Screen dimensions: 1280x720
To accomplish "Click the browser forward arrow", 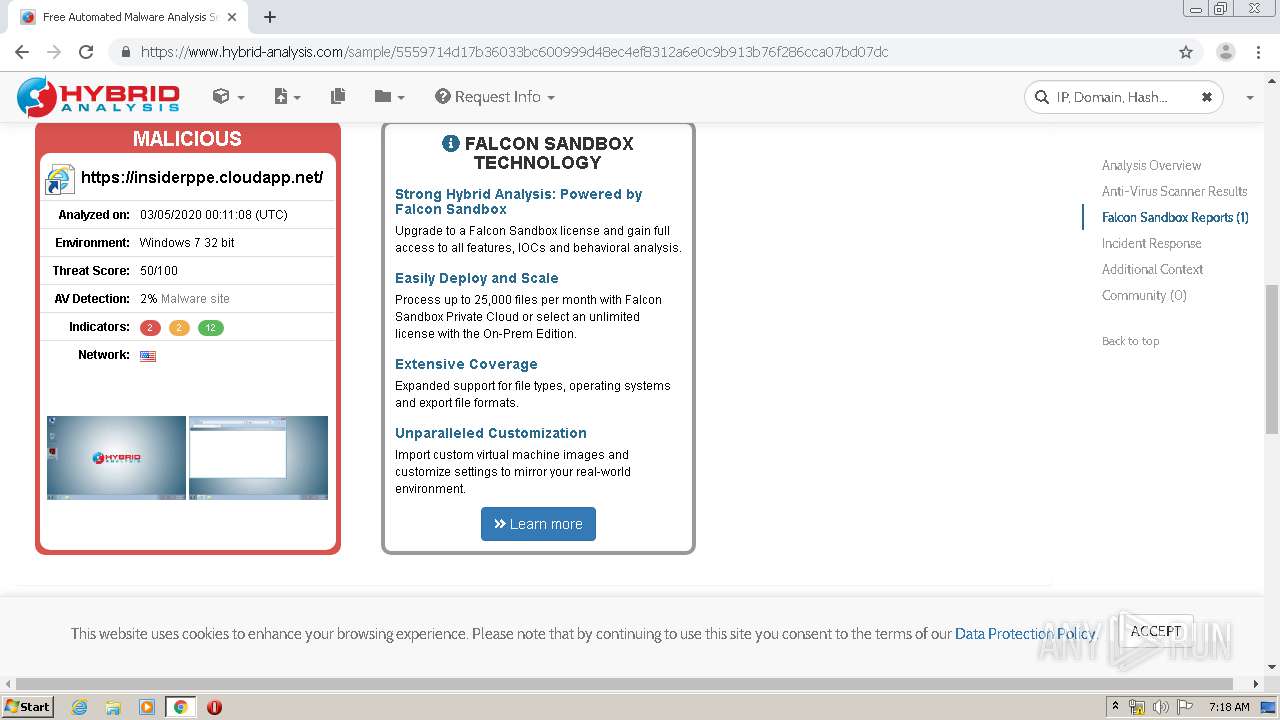I will pyautogui.click(x=54, y=52).
